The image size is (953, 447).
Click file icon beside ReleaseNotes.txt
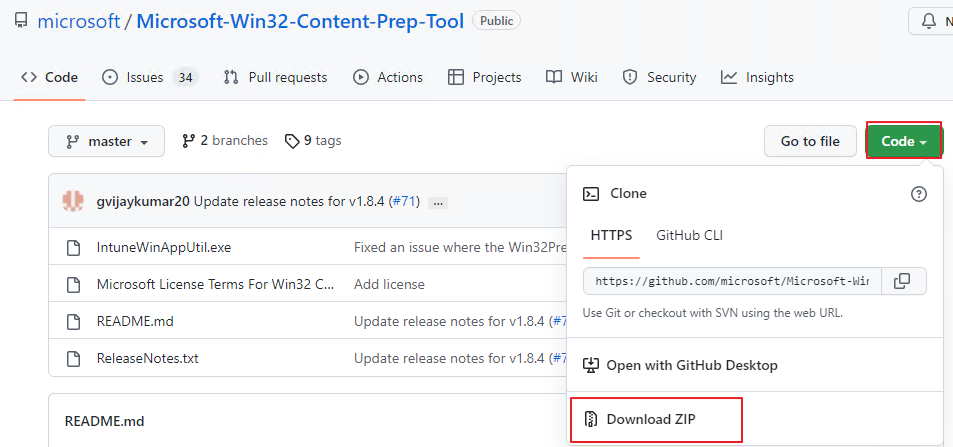[x=74, y=358]
